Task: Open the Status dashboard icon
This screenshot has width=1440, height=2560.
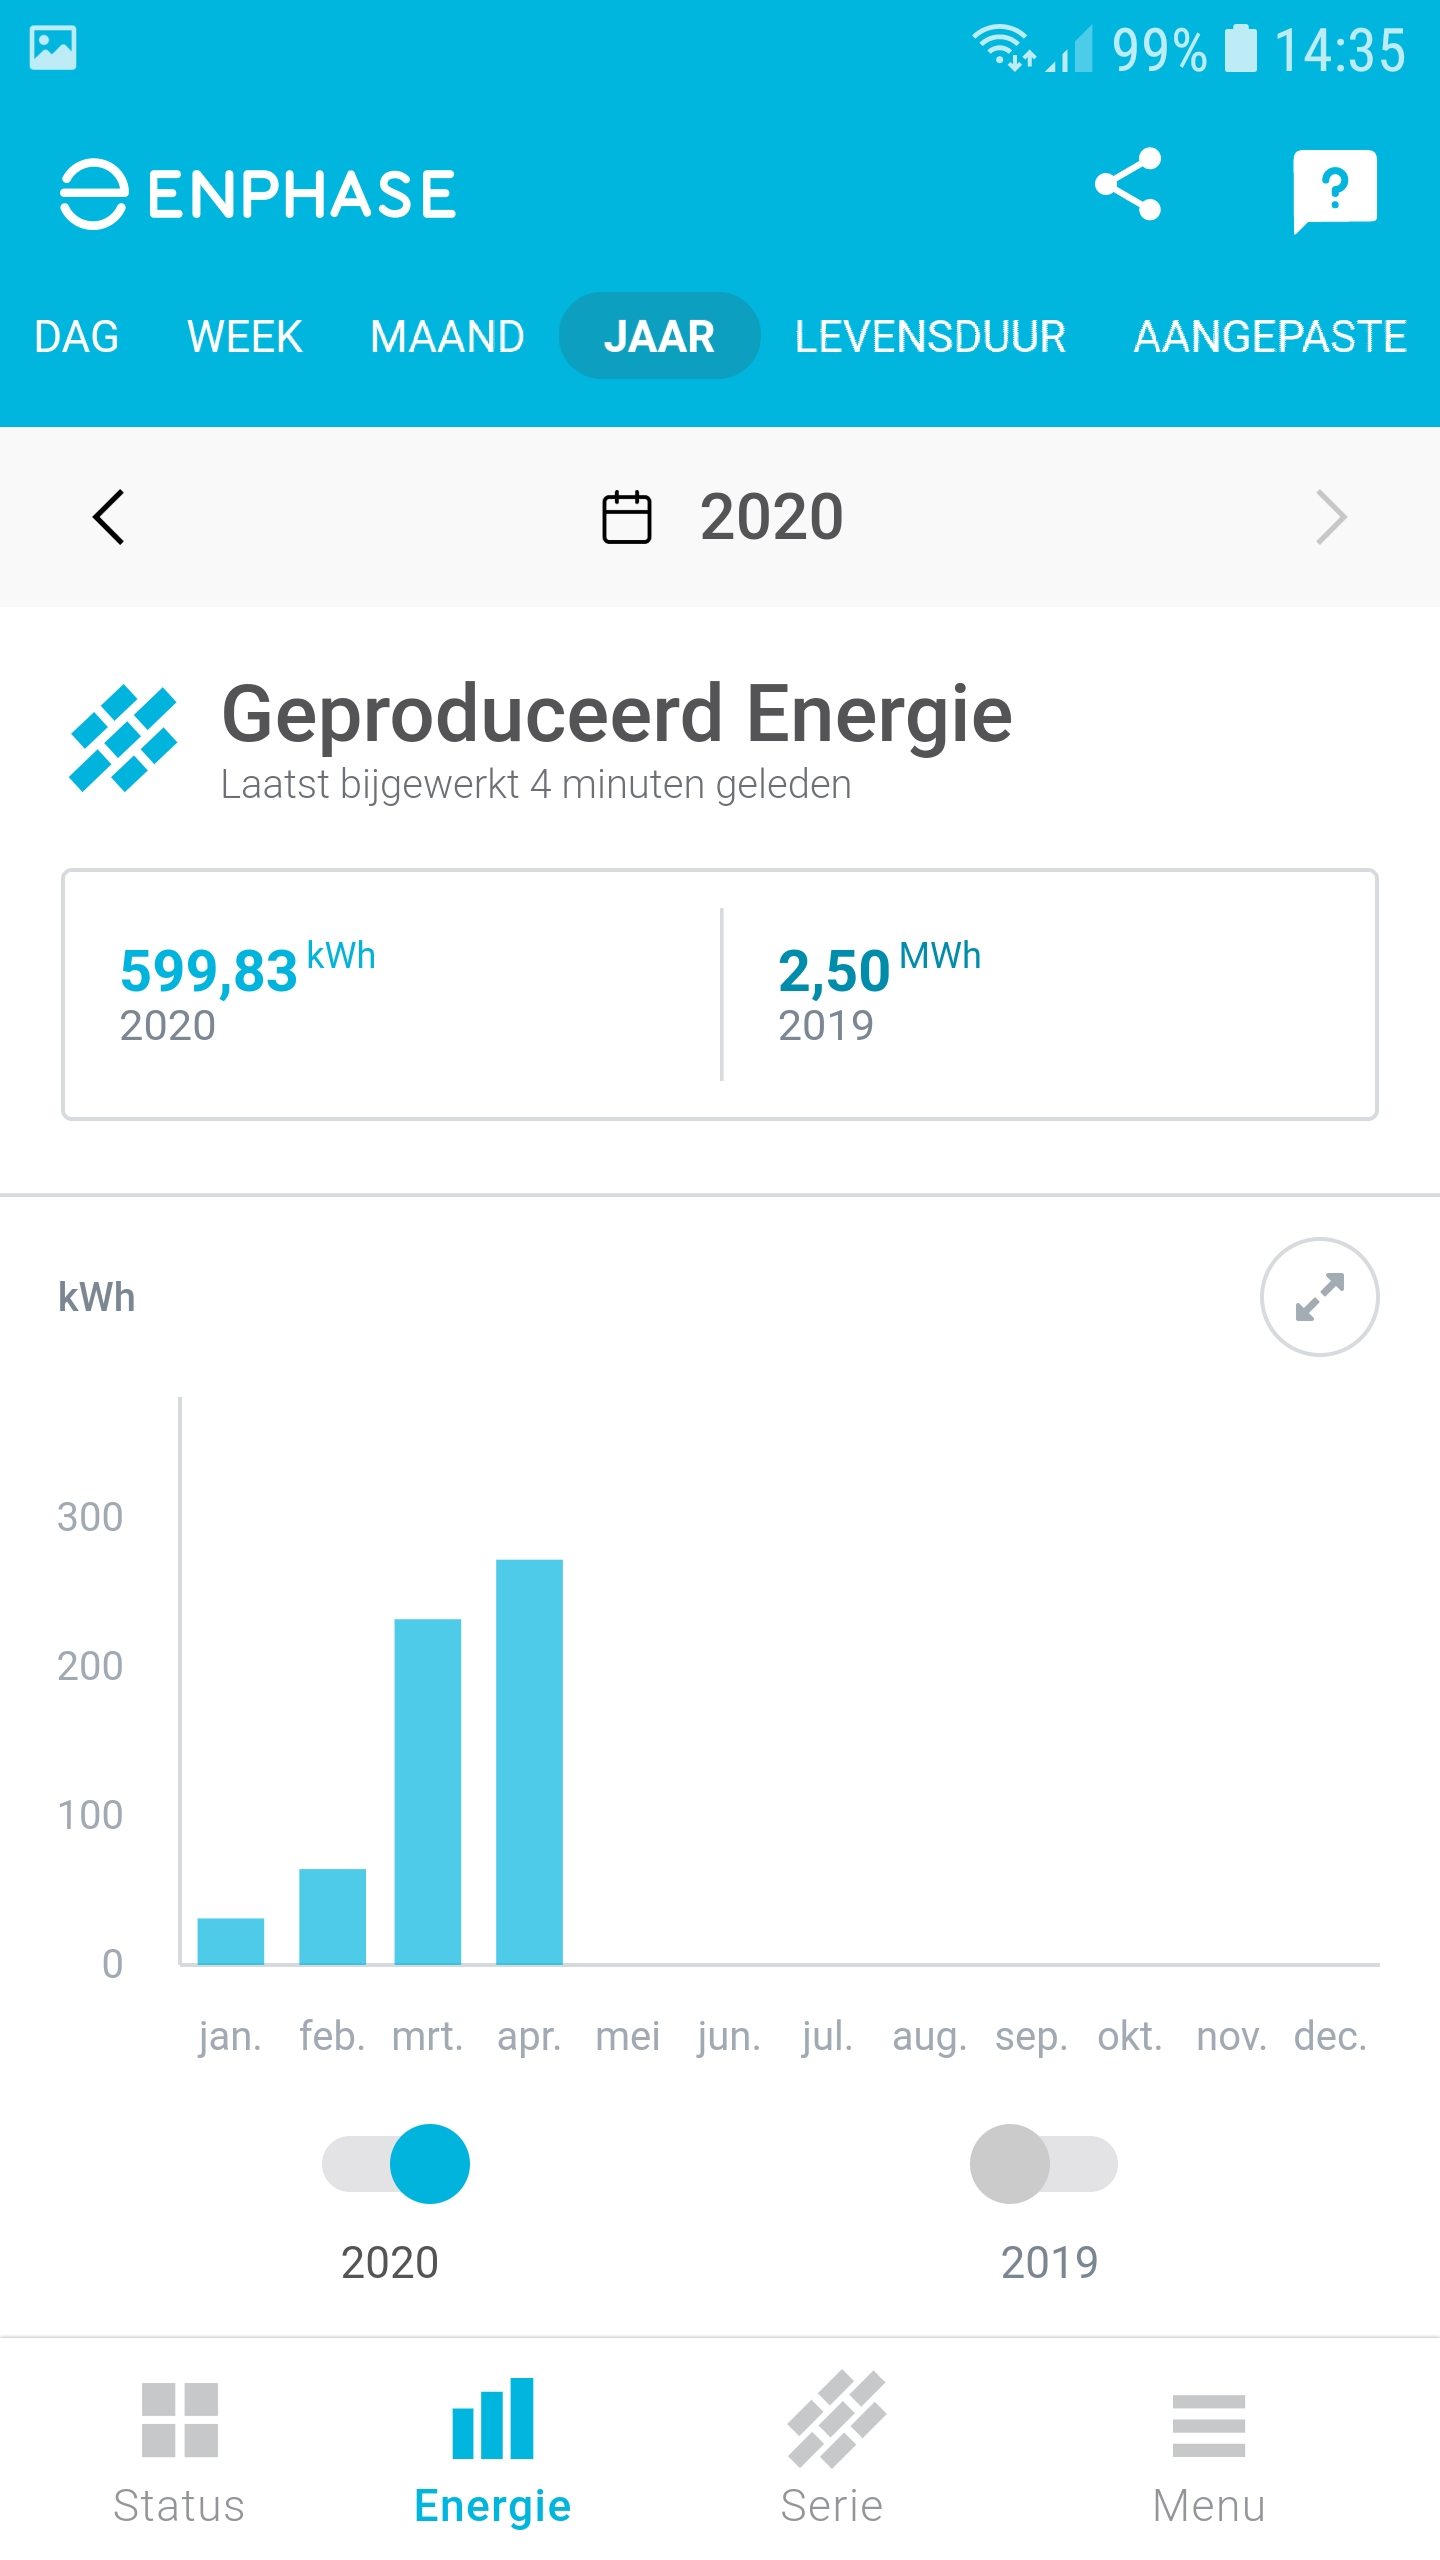Action: (180, 2420)
